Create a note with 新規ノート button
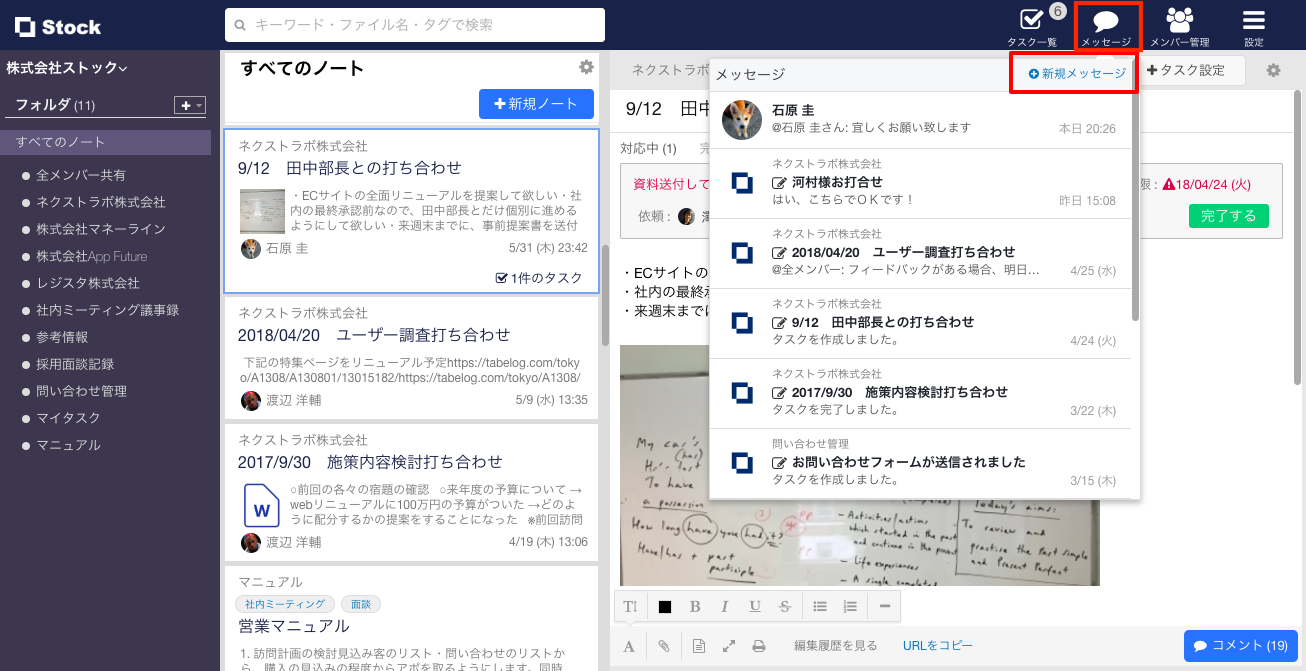Image resolution: width=1306 pixels, height=671 pixels. click(536, 104)
